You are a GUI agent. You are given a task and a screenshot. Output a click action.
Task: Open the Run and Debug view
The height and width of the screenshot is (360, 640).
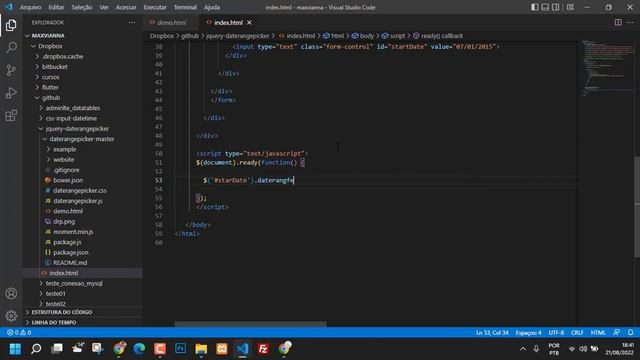[x=11, y=93]
